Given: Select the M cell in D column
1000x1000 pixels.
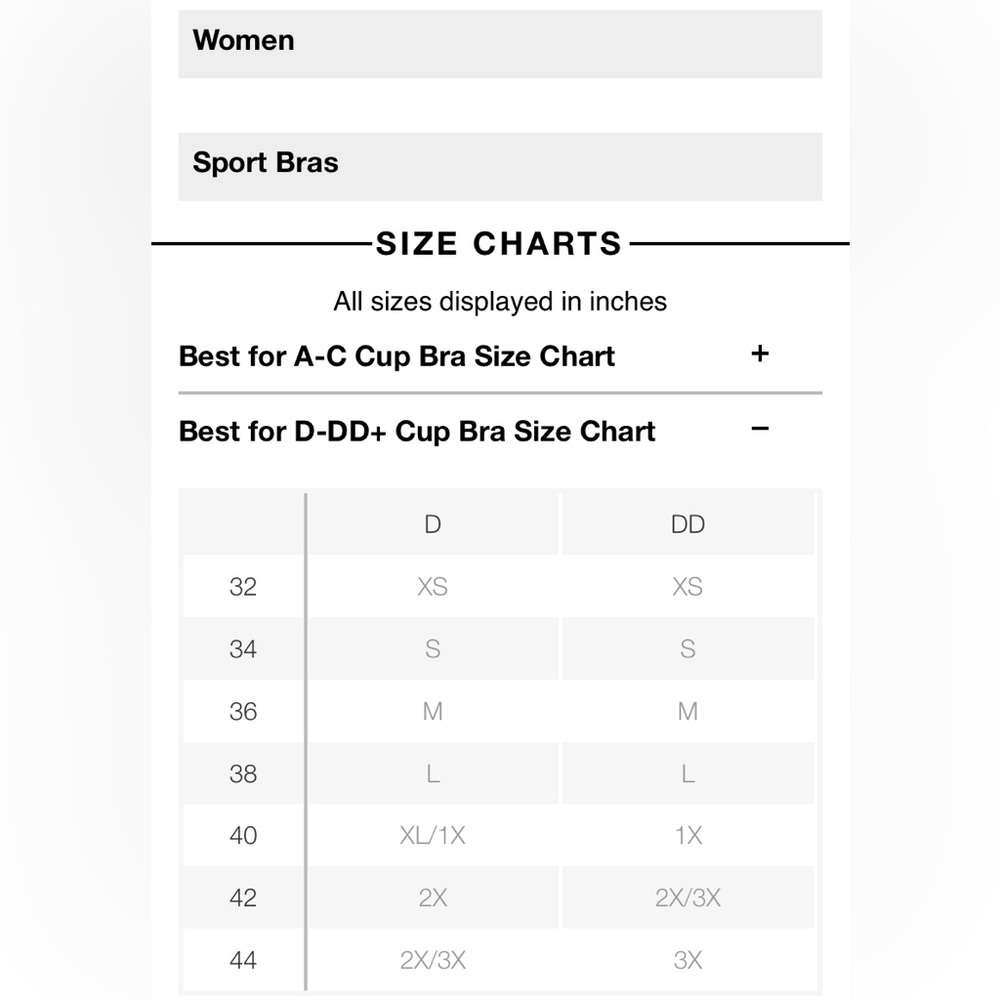Looking at the screenshot, I should (x=433, y=711).
